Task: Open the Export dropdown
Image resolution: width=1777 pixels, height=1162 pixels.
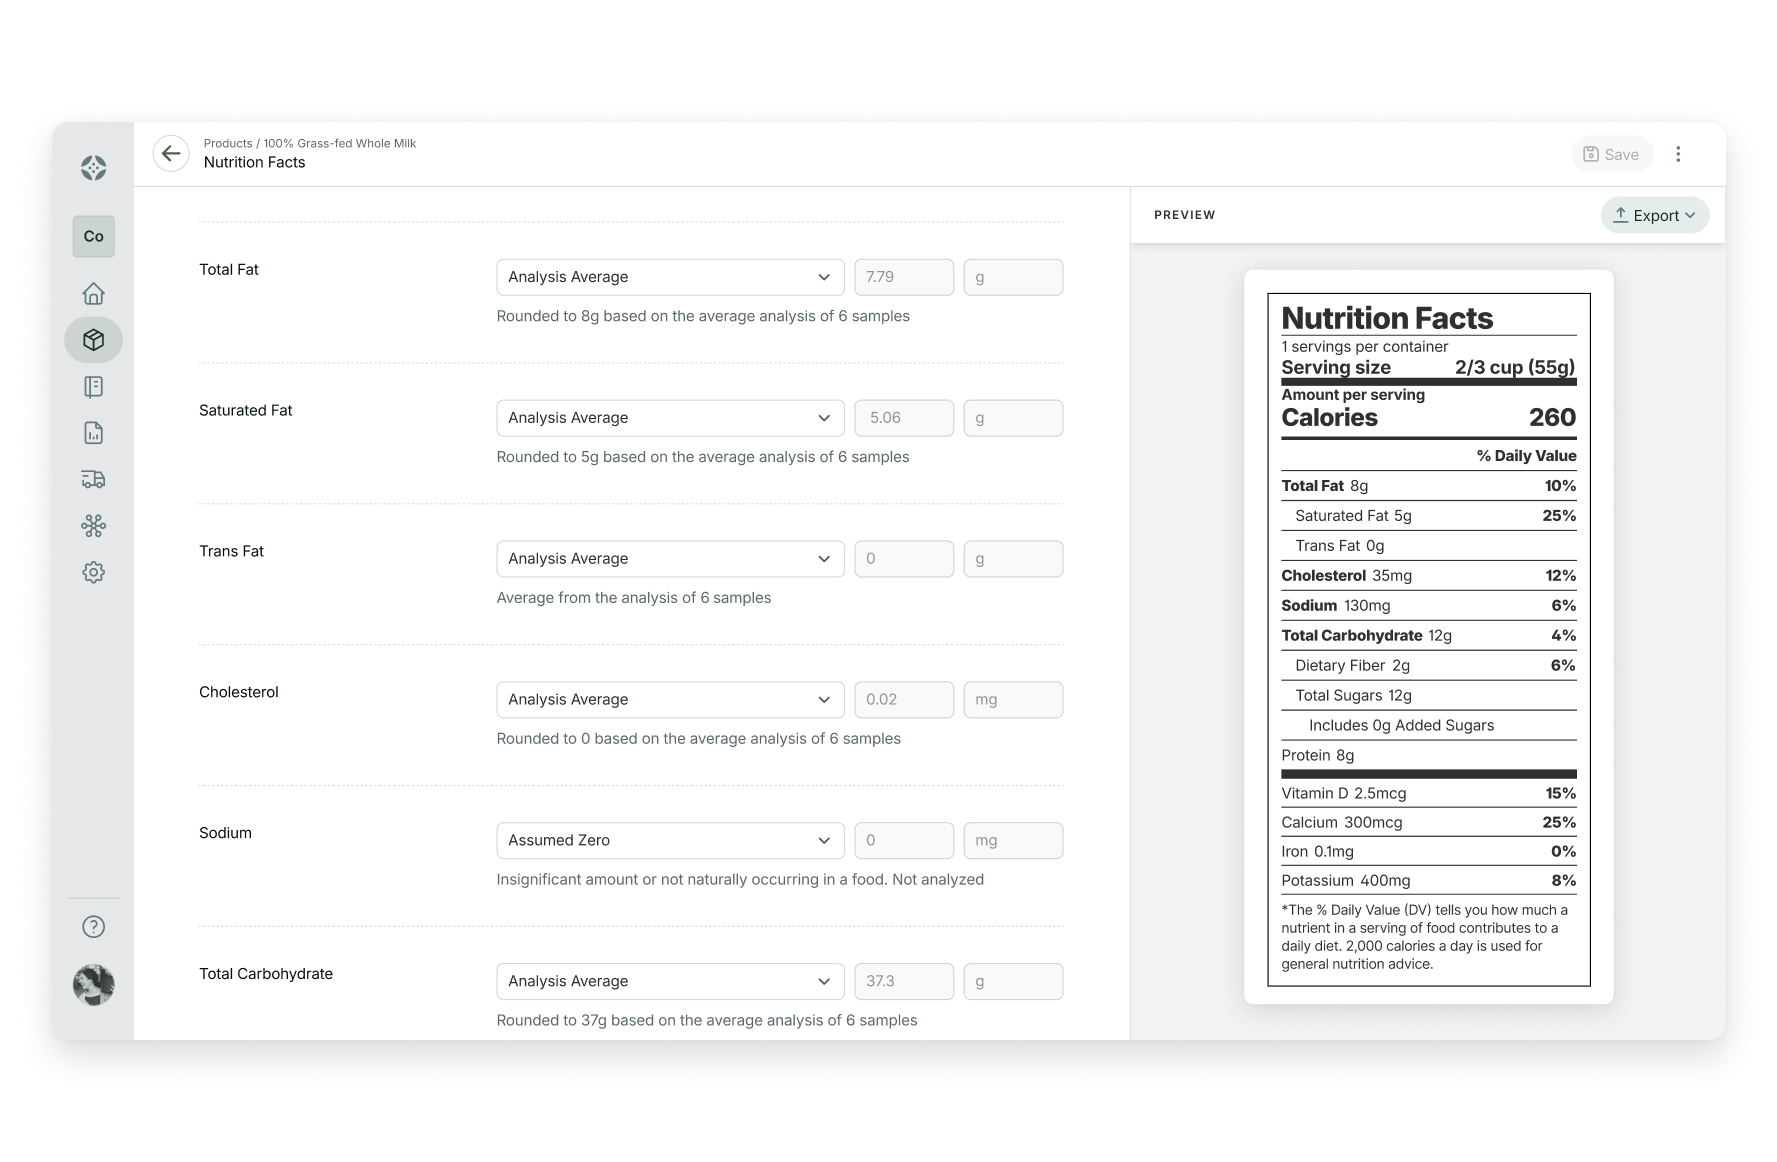Action: pyautogui.click(x=1655, y=215)
